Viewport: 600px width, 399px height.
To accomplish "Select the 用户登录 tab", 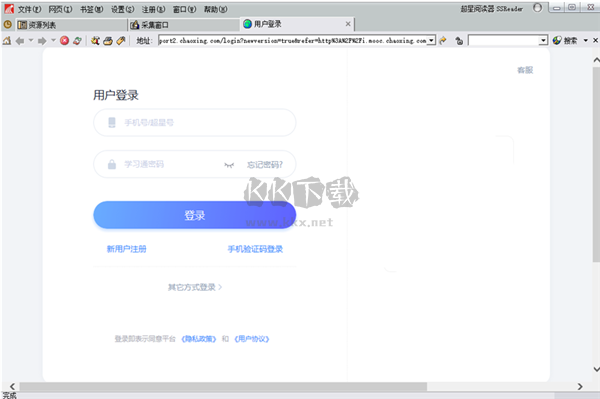I will point(297,24).
